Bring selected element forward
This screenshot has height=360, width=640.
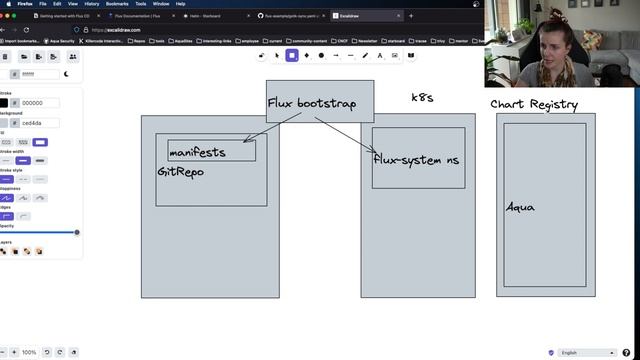[27, 251]
